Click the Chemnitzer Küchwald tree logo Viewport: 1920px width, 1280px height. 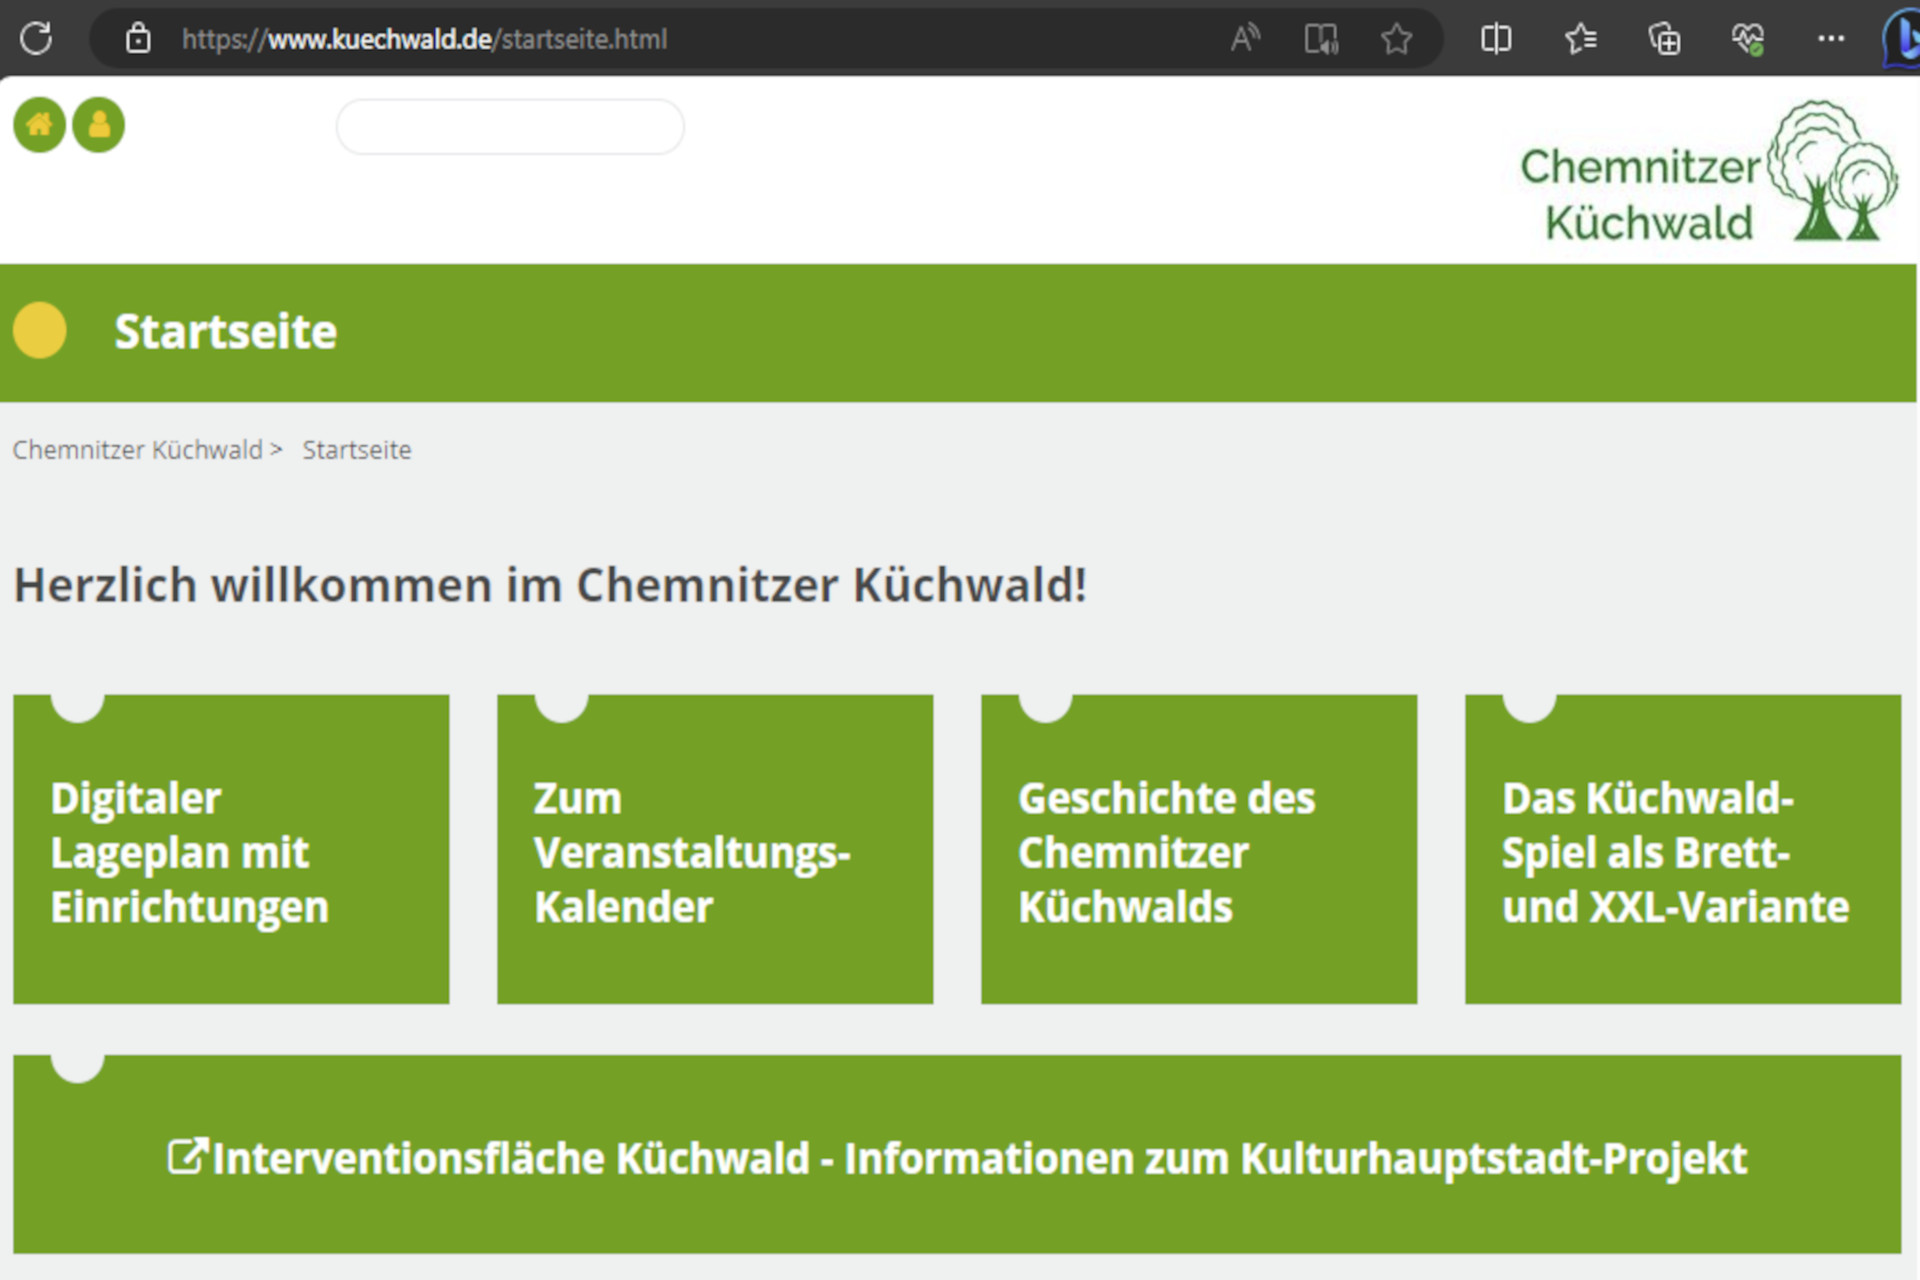1709,172
